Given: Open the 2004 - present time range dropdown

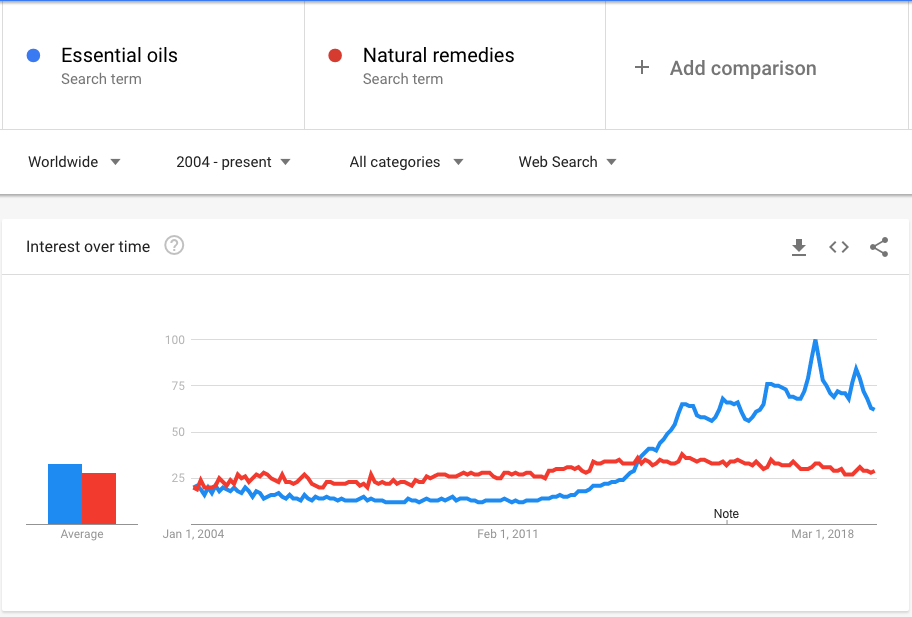Looking at the screenshot, I should pyautogui.click(x=233, y=162).
